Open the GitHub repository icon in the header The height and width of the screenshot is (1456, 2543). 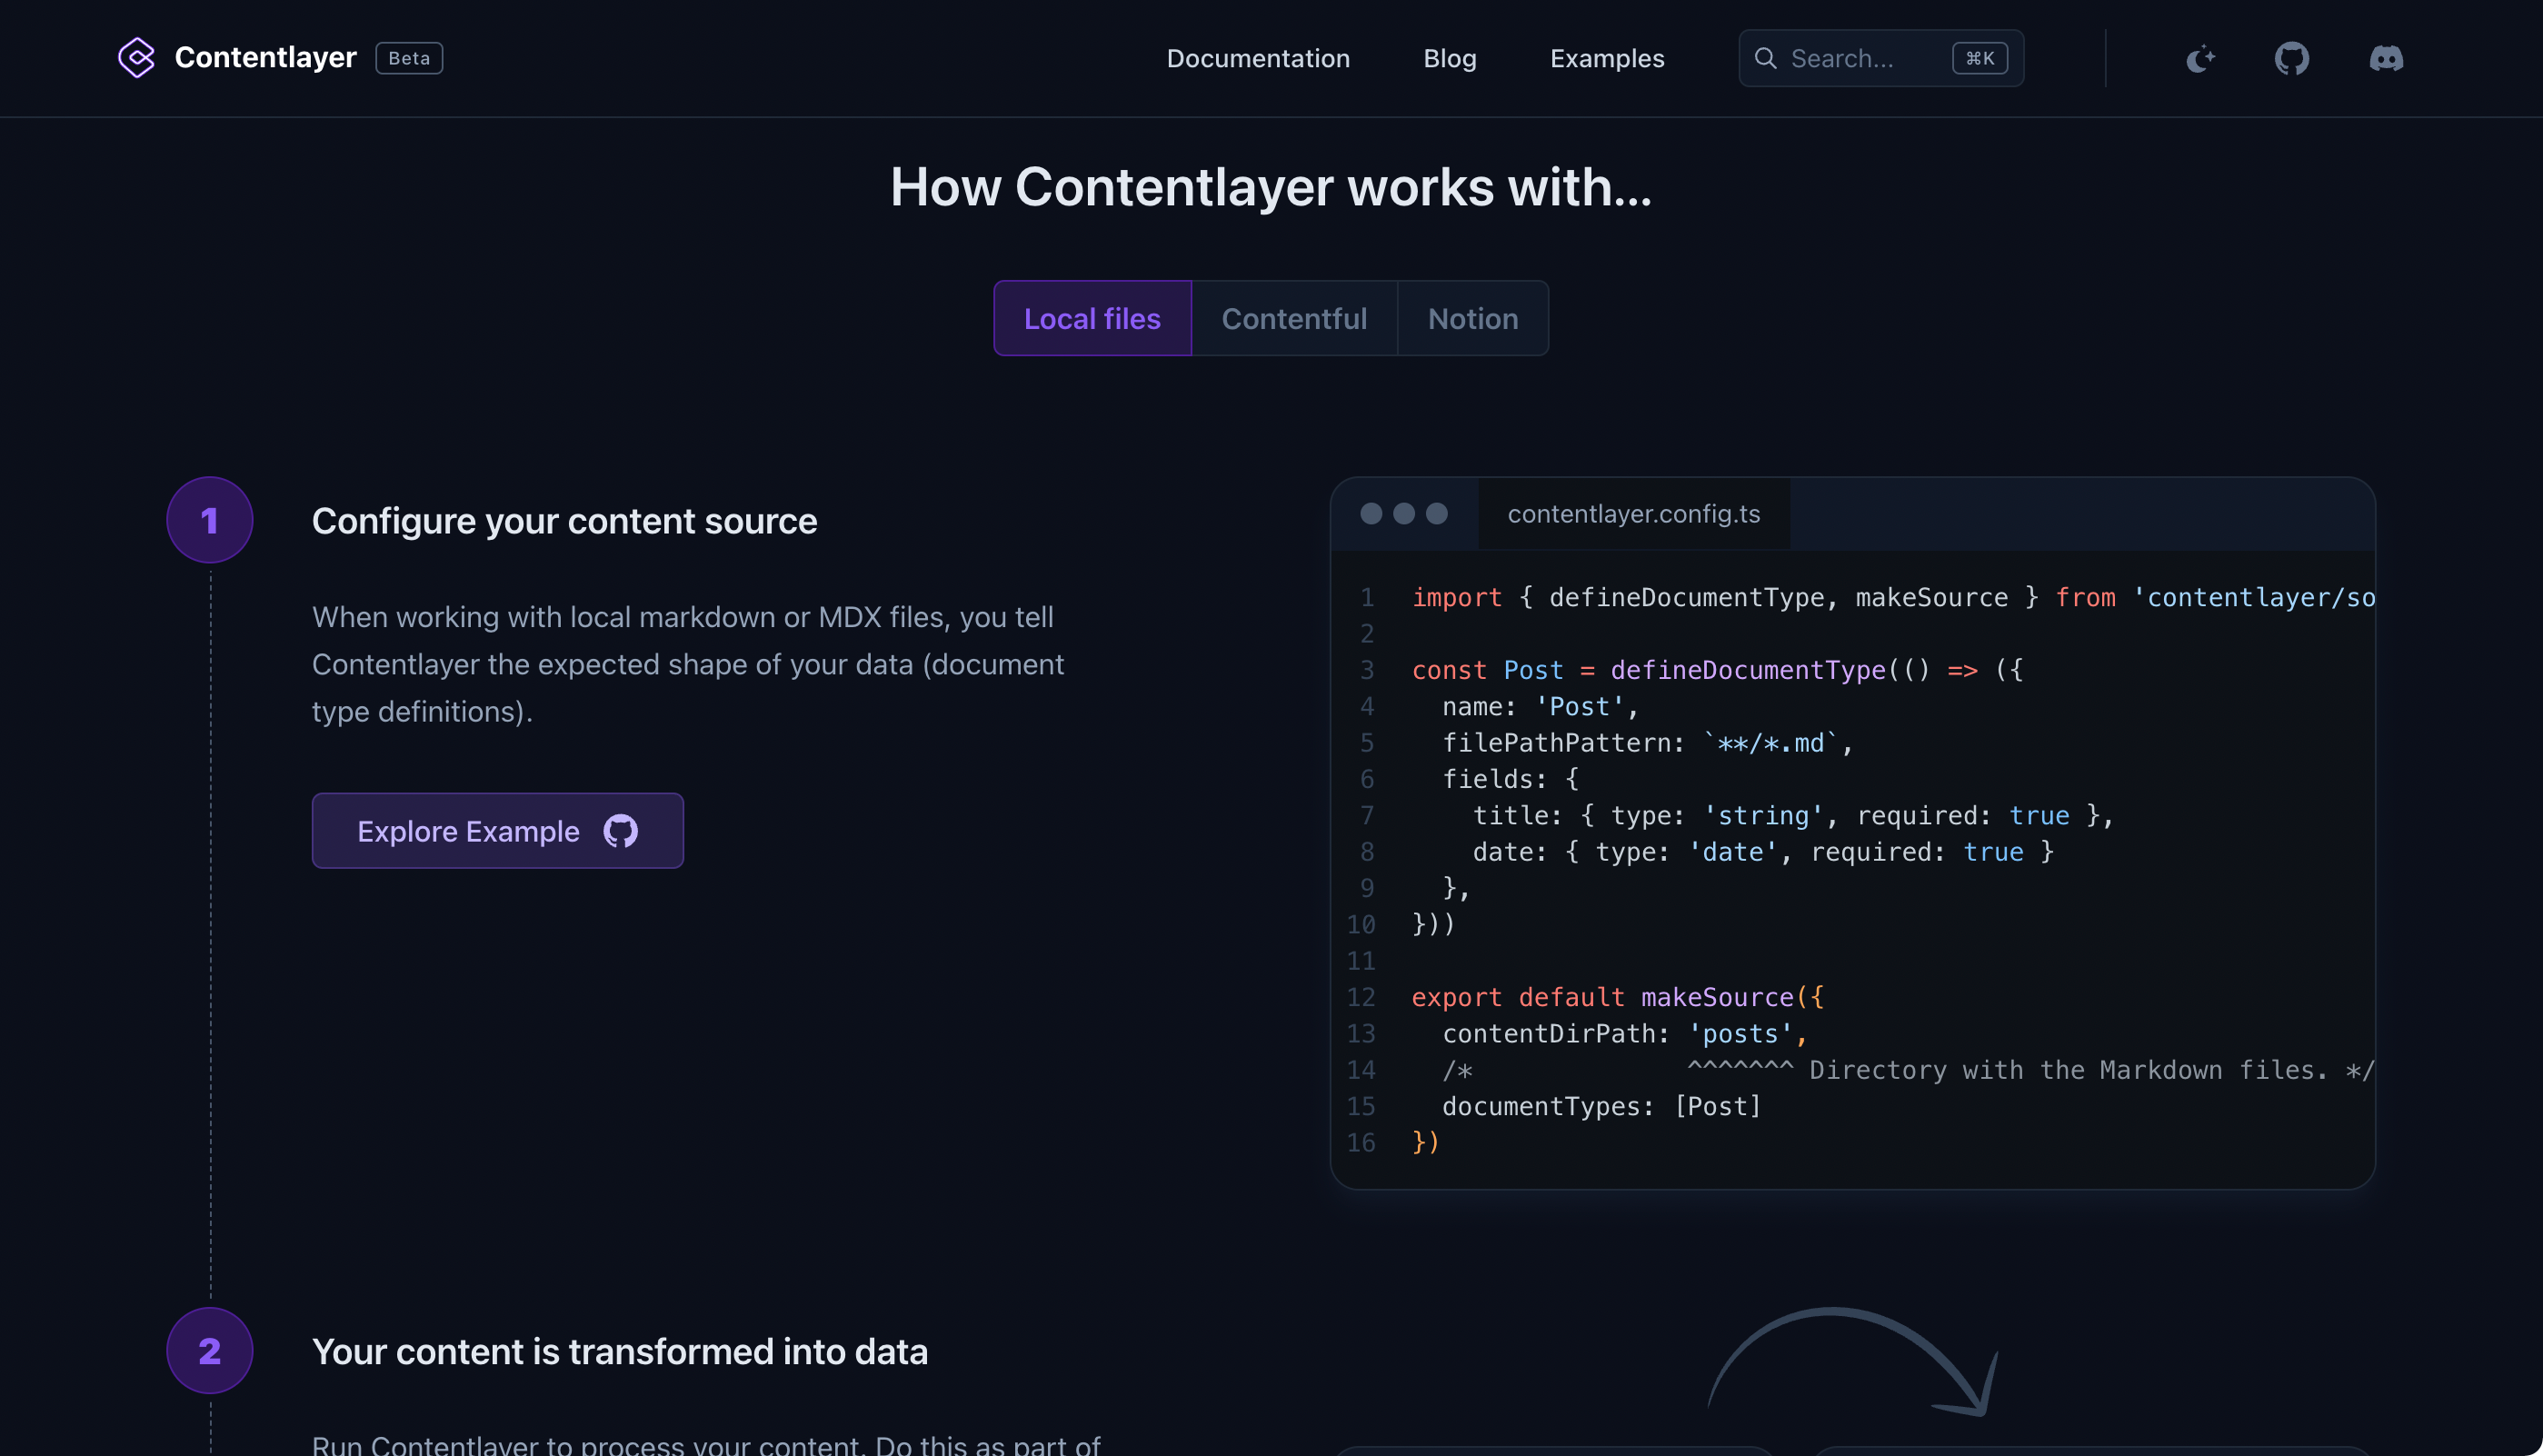[x=2292, y=58]
